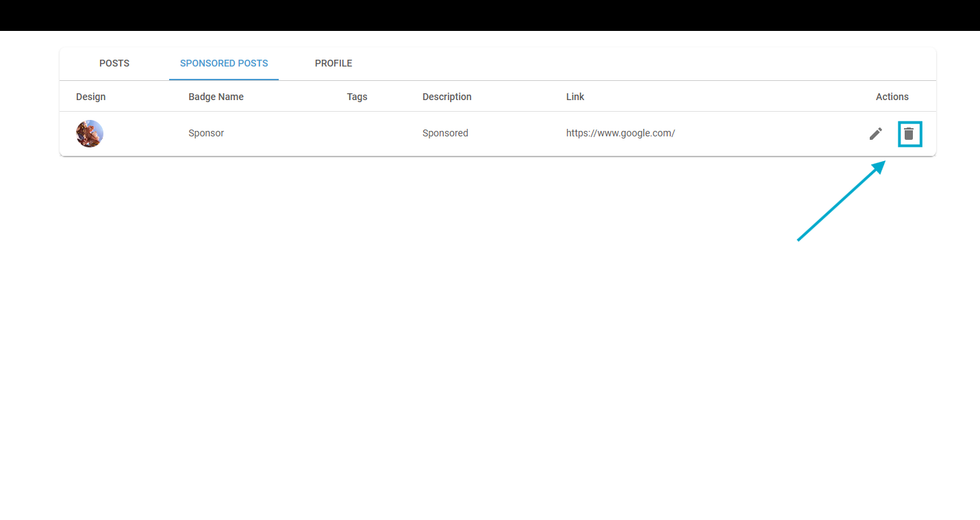Click the Badge Name column header
This screenshot has width=980, height=520.
point(216,97)
